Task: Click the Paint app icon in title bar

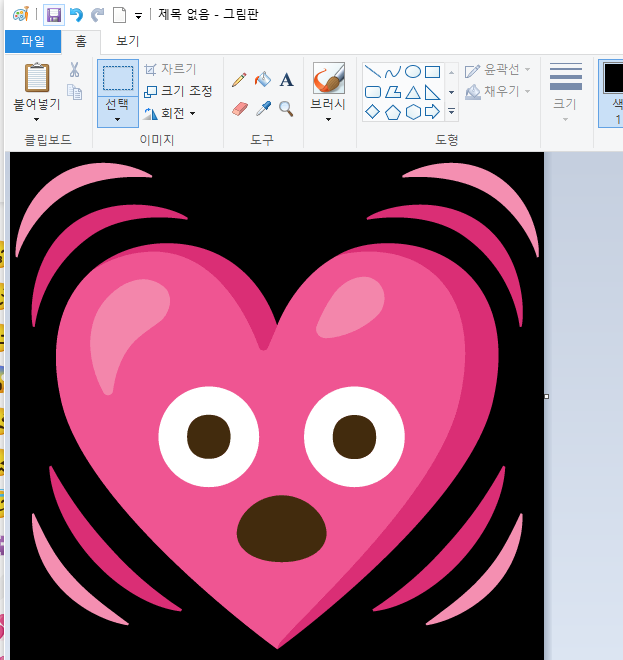Action: [21, 14]
